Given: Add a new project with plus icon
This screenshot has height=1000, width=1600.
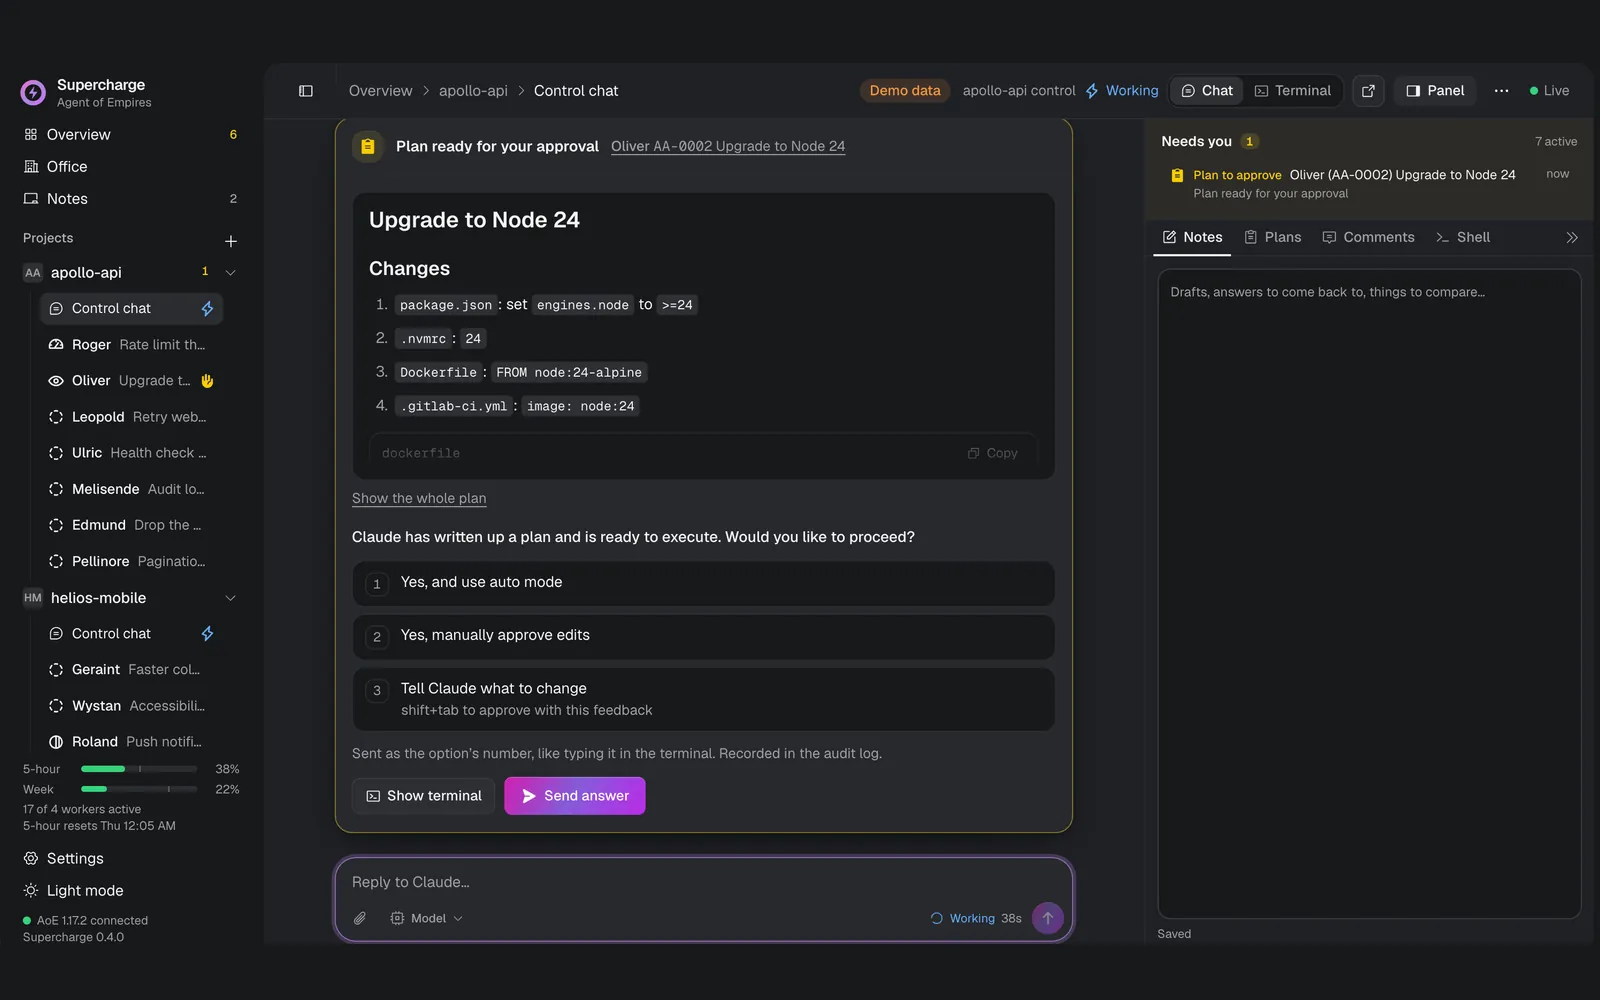Looking at the screenshot, I should click(x=231, y=241).
